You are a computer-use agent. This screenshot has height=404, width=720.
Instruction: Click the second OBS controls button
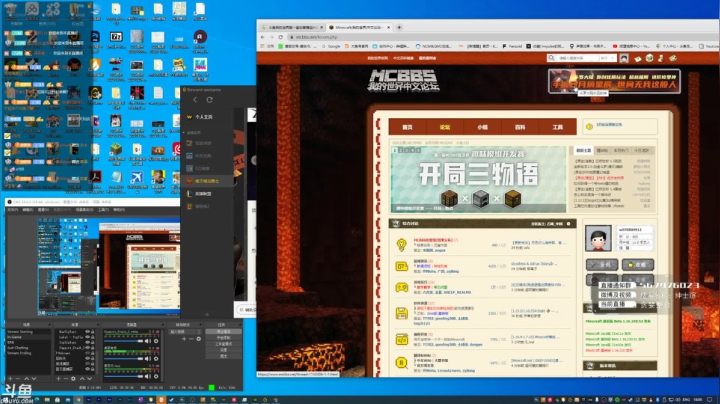click(224, 337)
